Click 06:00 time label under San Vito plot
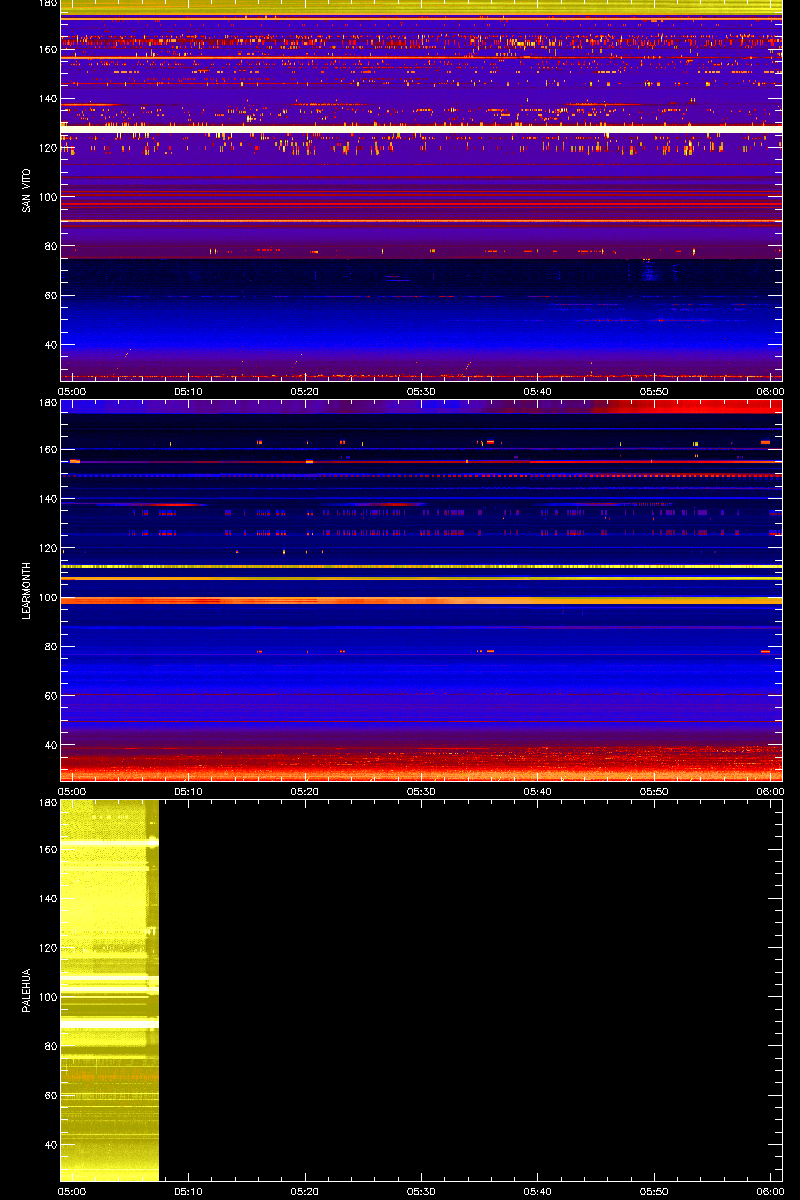This screenshot has width=800, height=1200. (x=770, y=392)
